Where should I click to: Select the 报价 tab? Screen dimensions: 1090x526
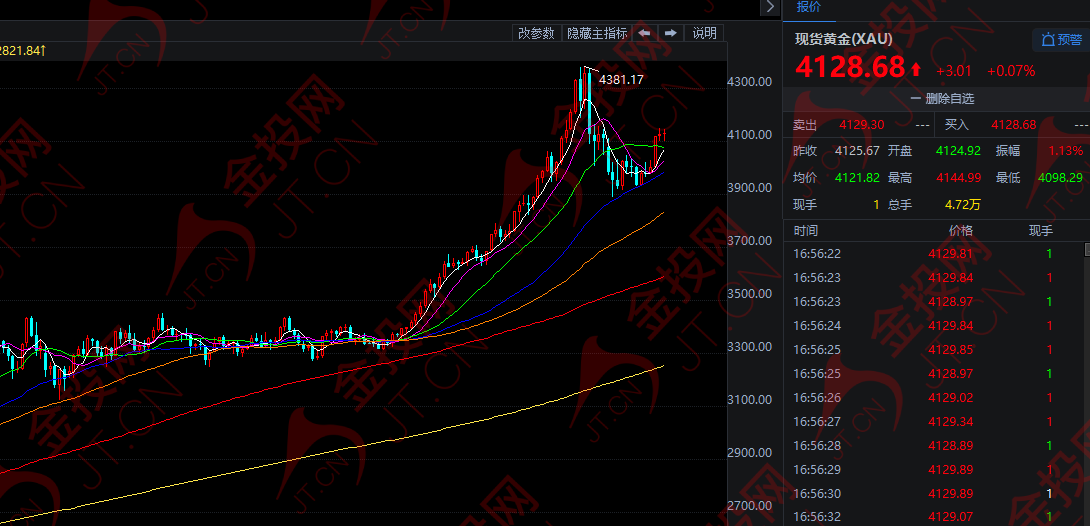pyautogui.click(x=808, y=7)
